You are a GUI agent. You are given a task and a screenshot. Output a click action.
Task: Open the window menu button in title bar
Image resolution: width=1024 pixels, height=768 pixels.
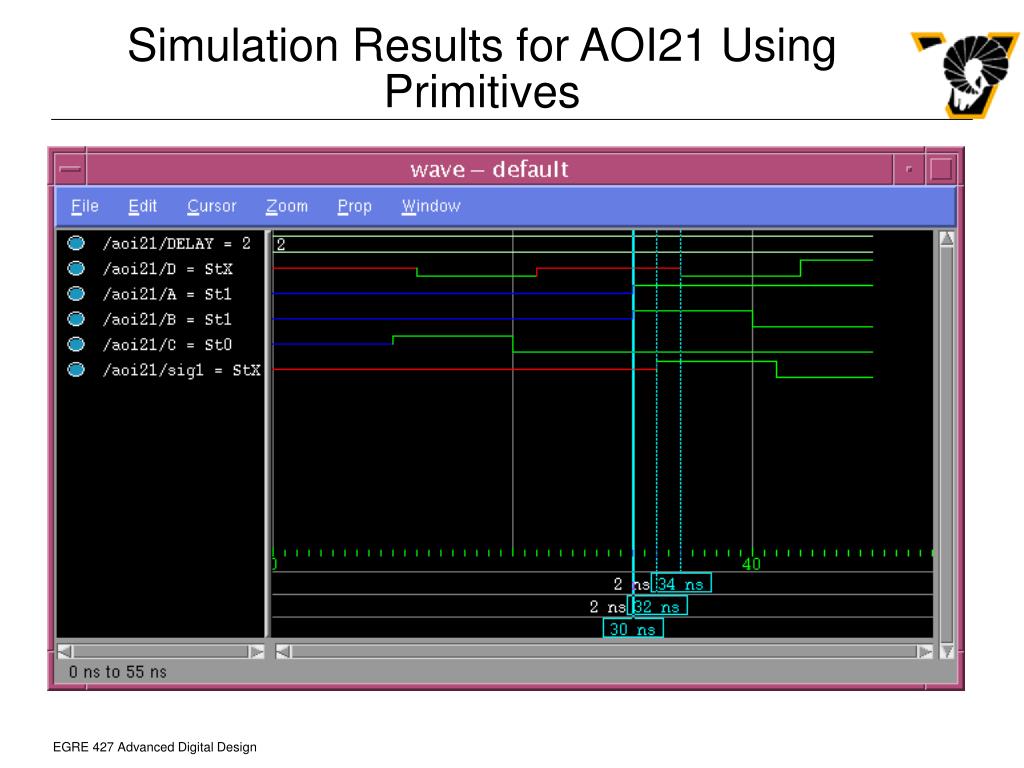(x=70, y=170)
